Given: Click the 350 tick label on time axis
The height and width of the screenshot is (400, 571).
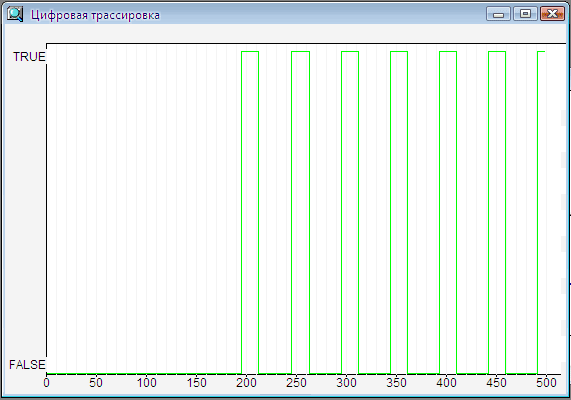Looking at the screenshot, I should pyautogui.click(x=396, y=383).
